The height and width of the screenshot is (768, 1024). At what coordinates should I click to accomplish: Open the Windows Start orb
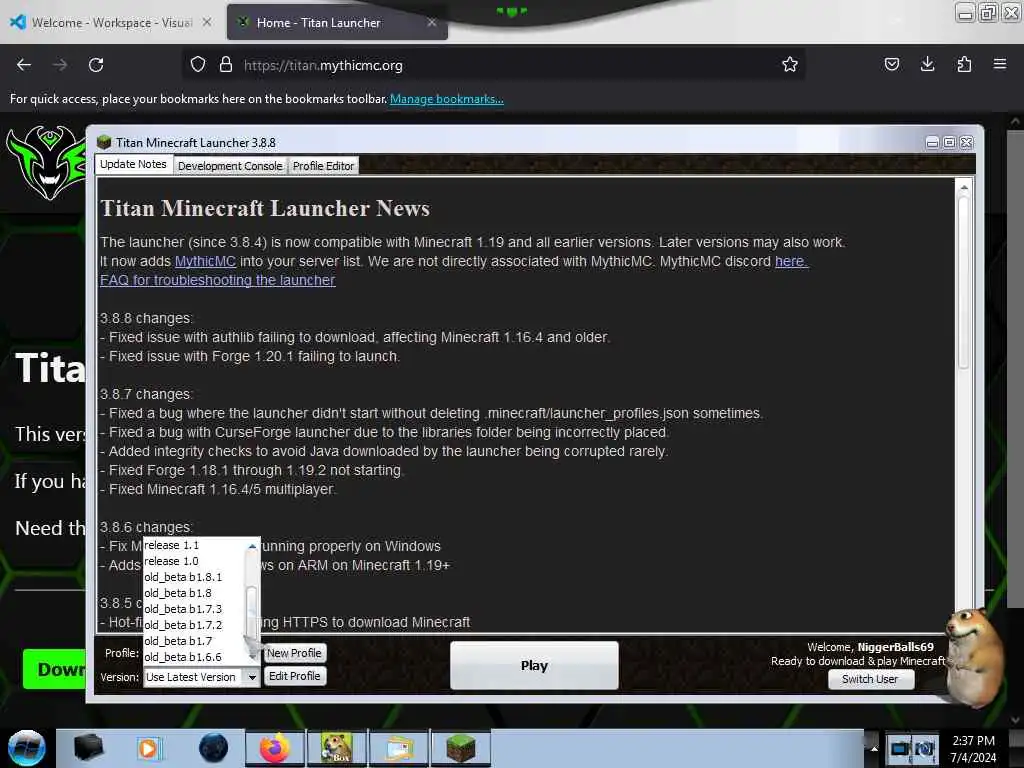pos(26,748)
